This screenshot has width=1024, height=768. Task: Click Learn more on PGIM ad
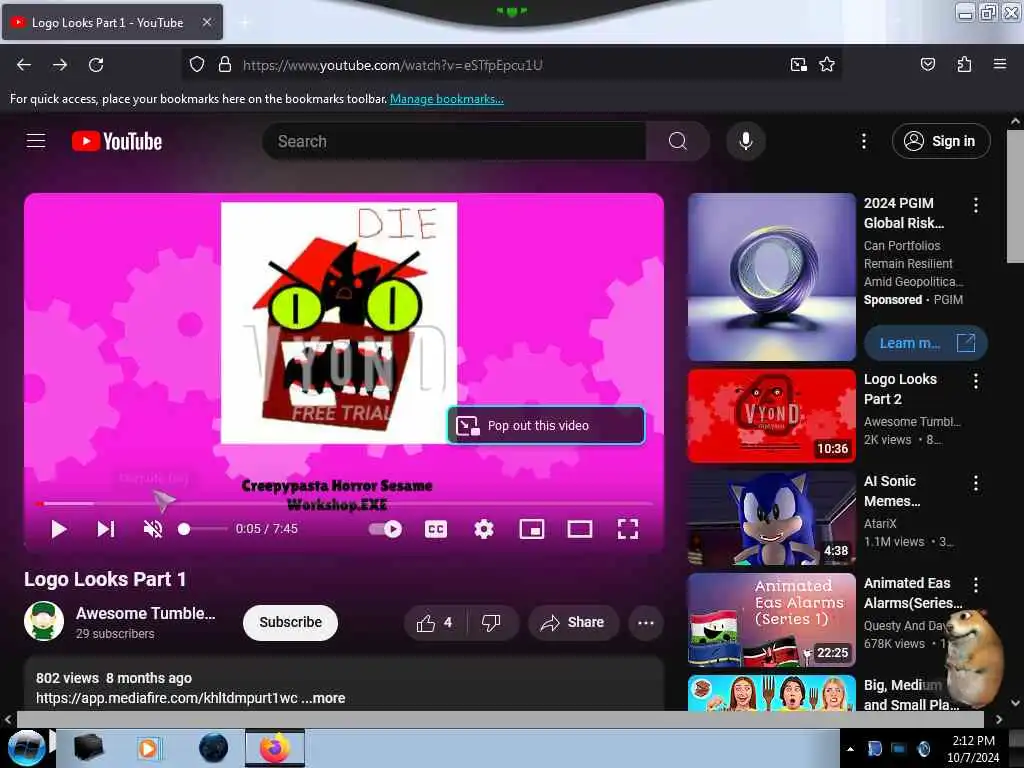click(926, 343)
